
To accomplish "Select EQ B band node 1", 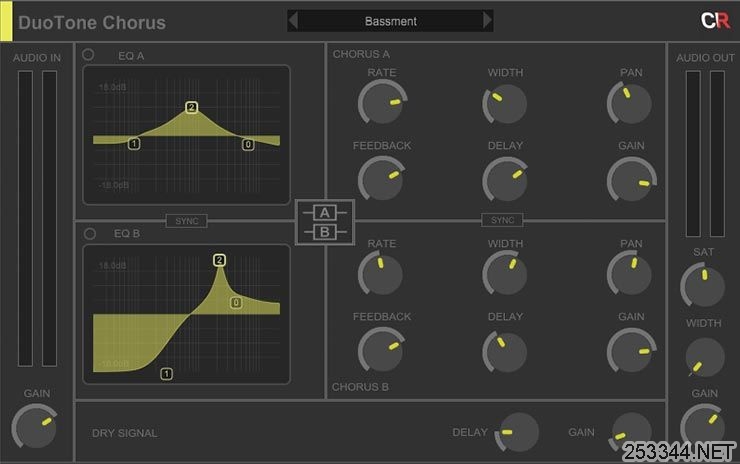I will 166,374.
